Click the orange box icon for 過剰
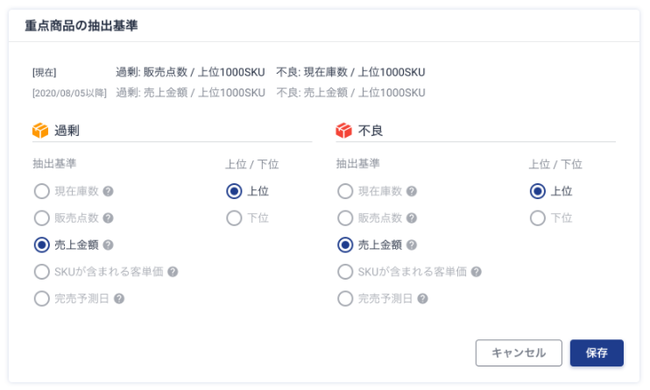Viewport: 650px width, 390px height. pos(40,131)
